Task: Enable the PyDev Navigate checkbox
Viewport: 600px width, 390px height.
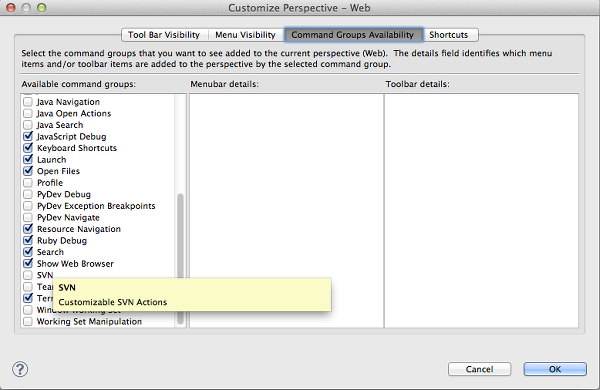Action: [28, 217]
